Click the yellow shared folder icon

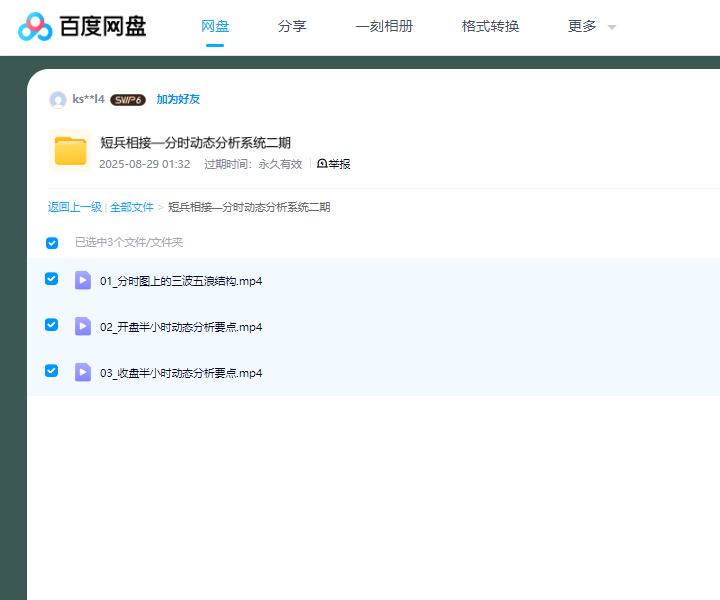pyautogui.click(x=70, y=151)
